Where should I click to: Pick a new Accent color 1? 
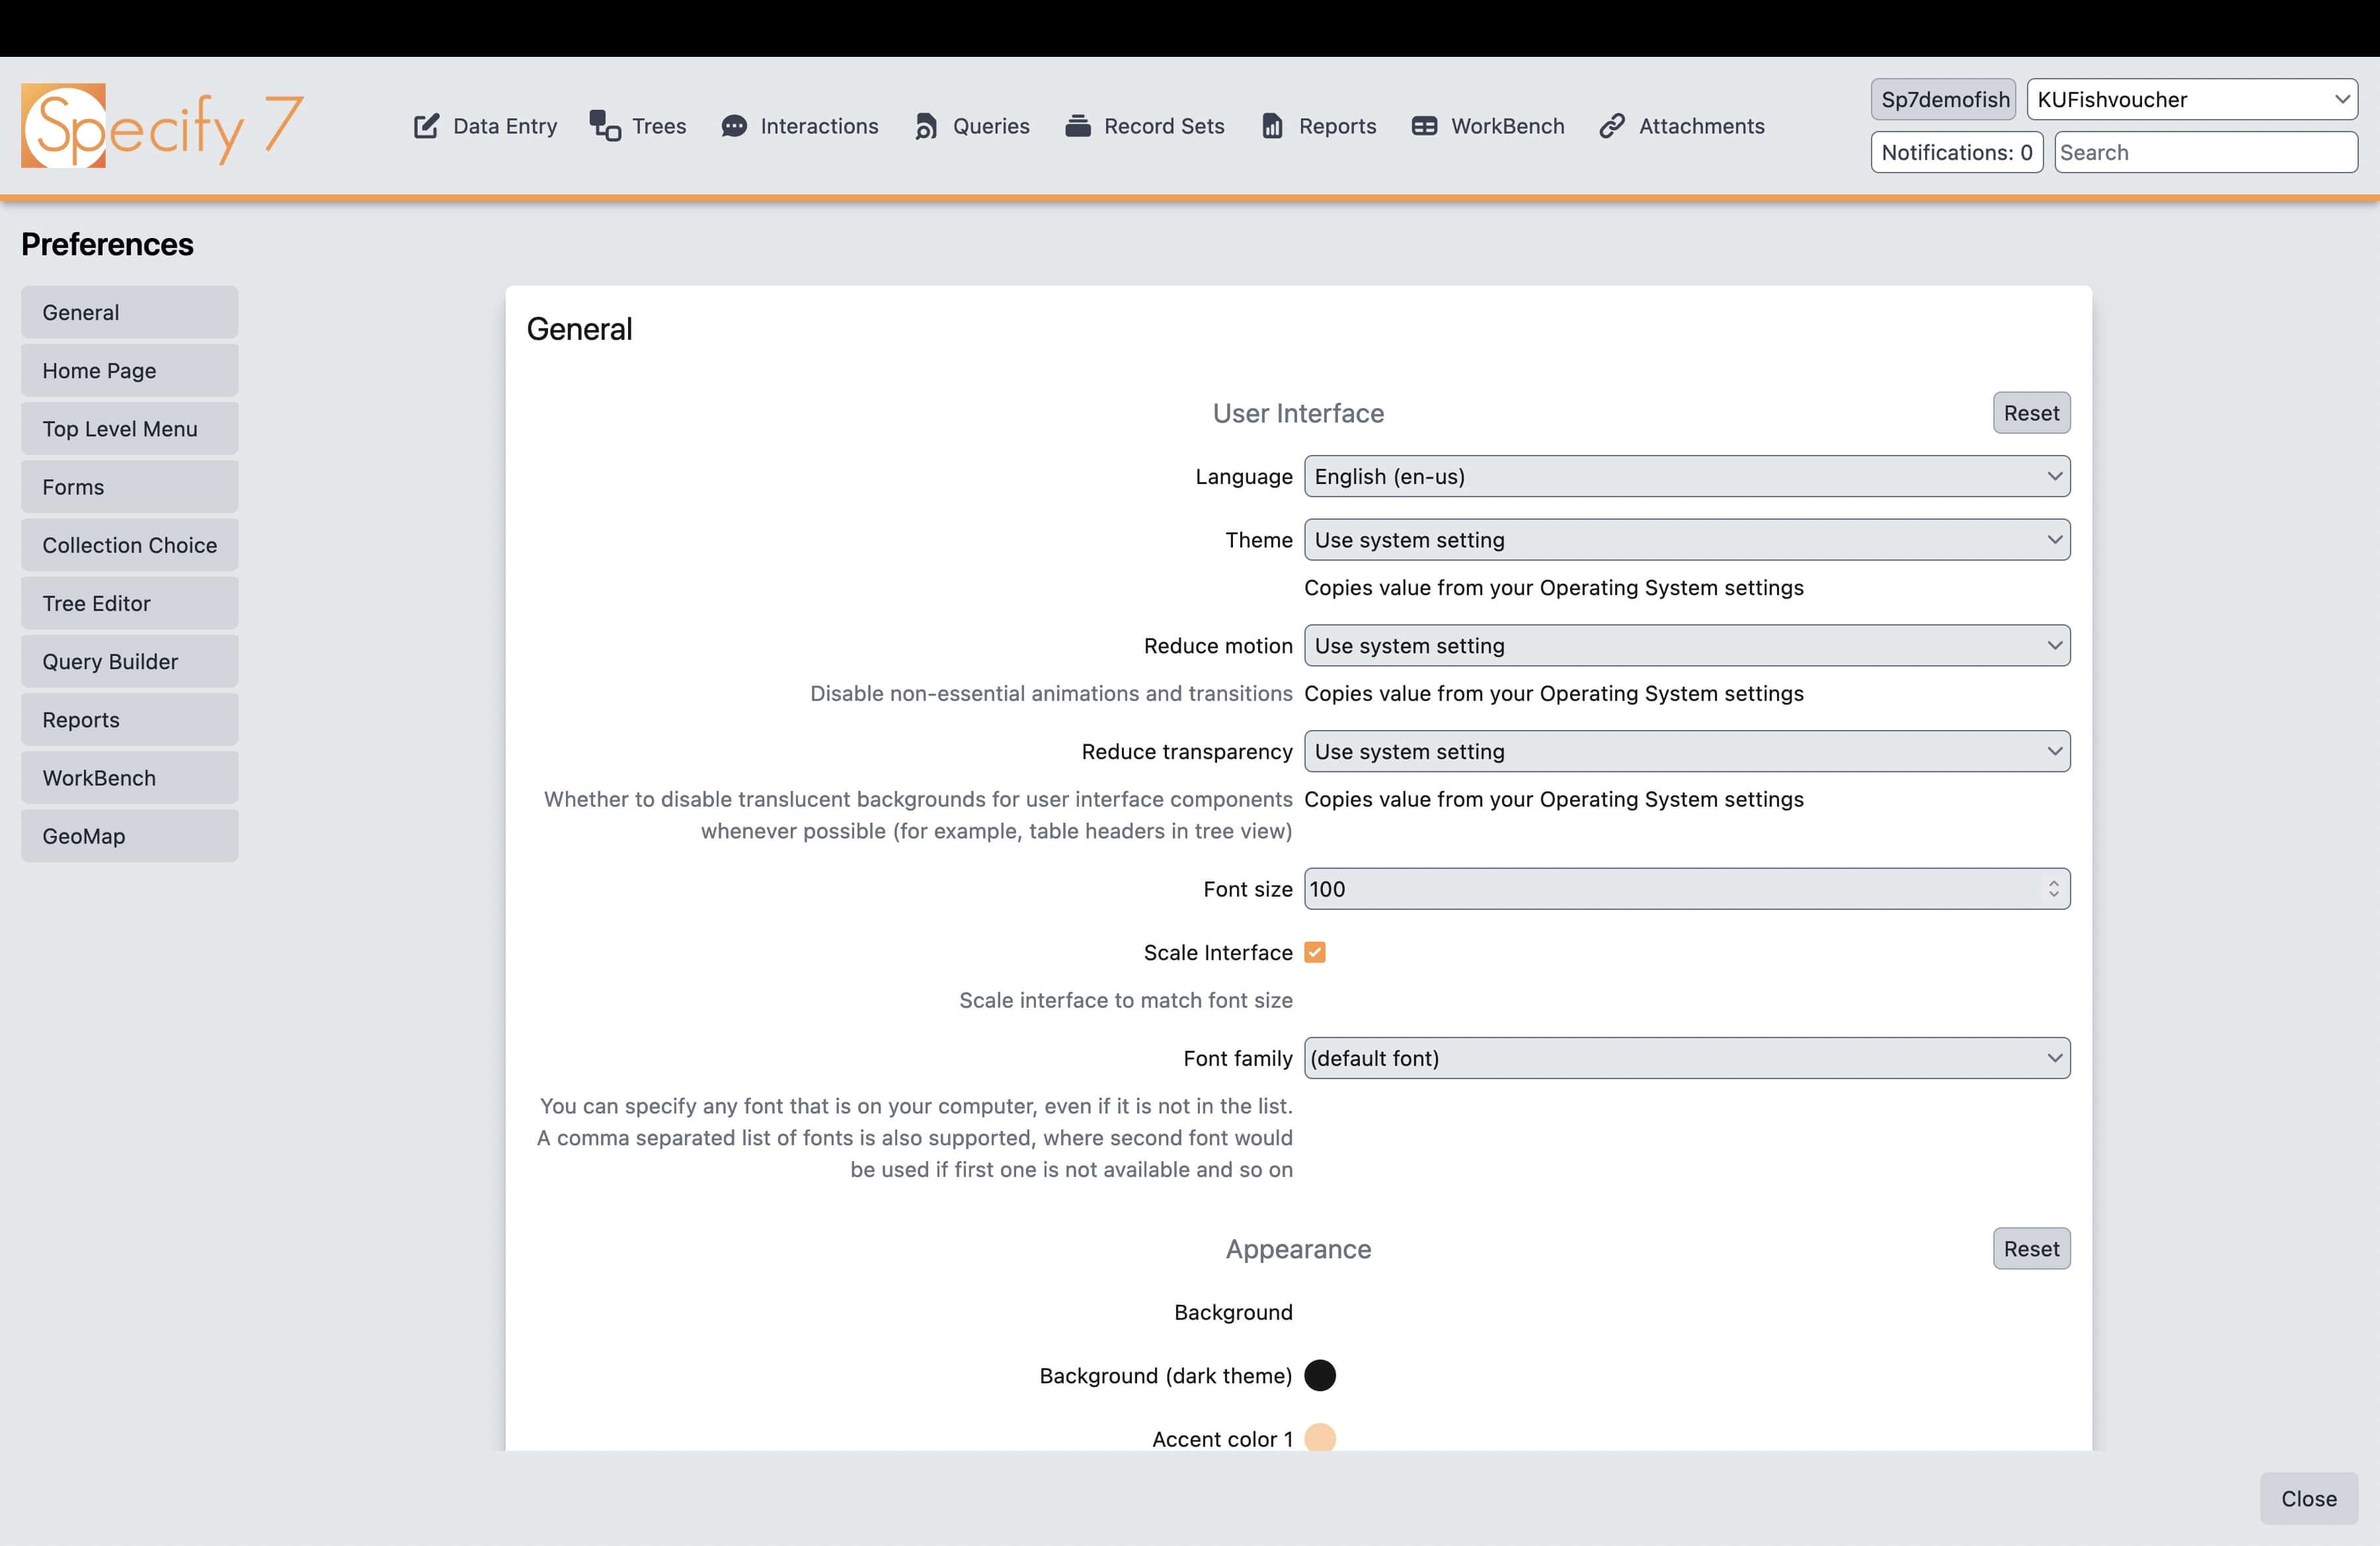1321,1438
